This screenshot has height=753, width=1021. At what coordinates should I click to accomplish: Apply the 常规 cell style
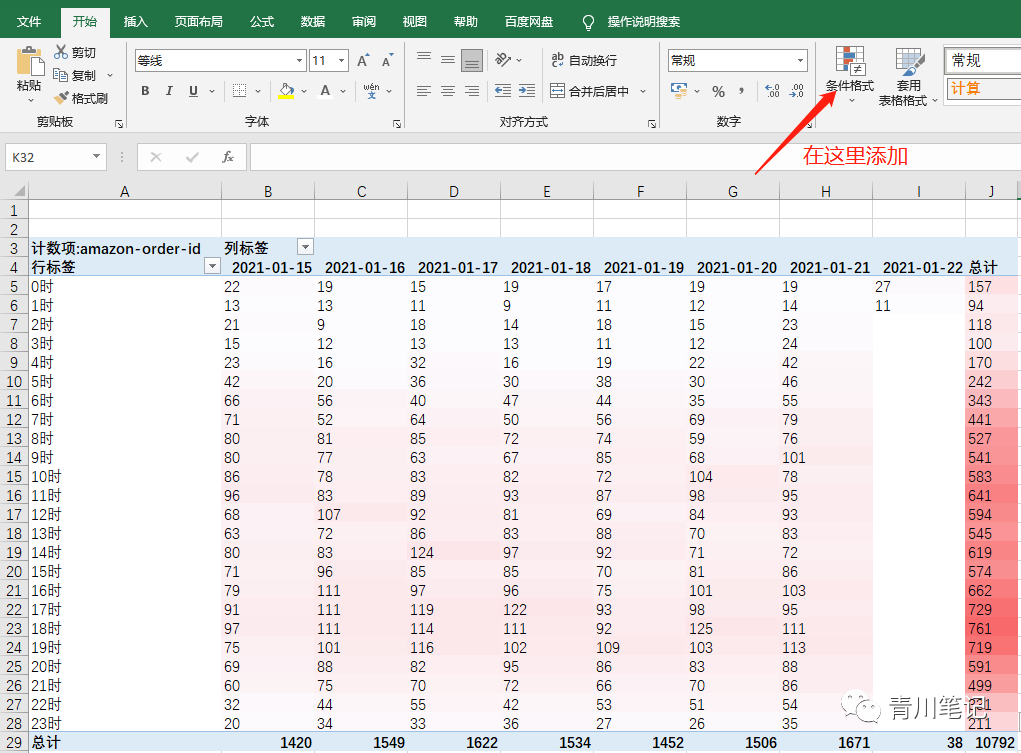[983, 61]
